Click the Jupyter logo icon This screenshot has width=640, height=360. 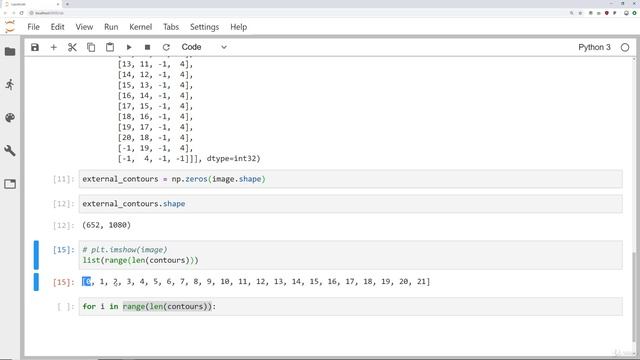9,27
